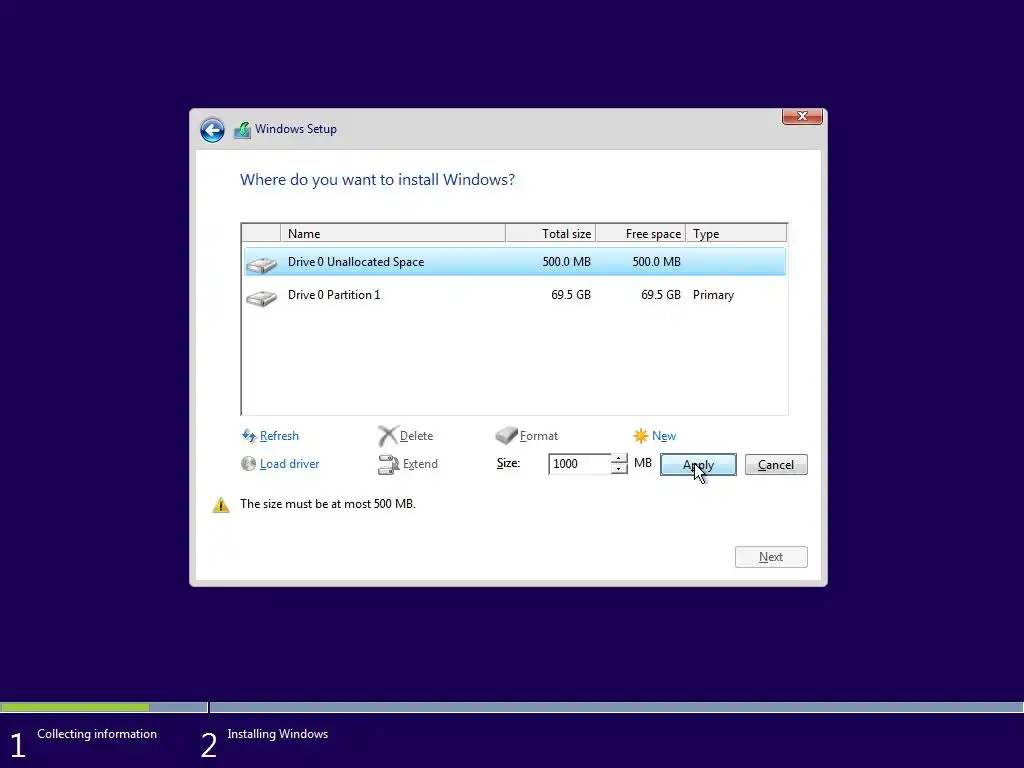Go back using the blue arrow button
The height and width of the screenshot is (768, 1024).
point(212,130)
